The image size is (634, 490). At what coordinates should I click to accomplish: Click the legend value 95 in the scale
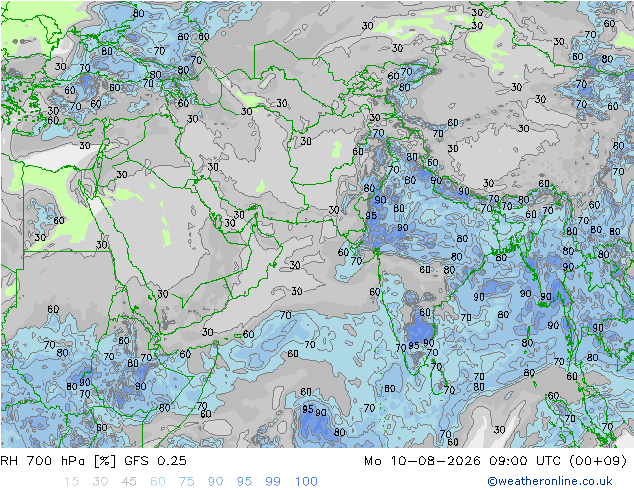point(244,482)
